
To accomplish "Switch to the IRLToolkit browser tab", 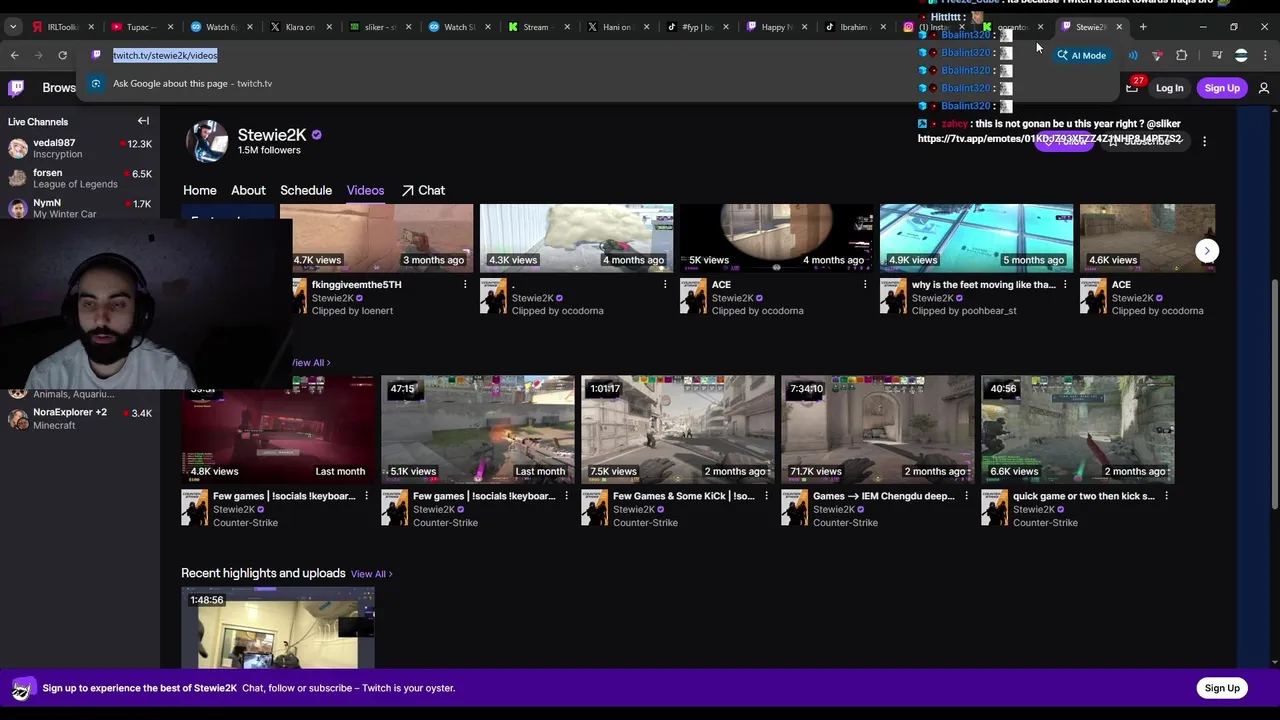I will [x=62, y=27].
